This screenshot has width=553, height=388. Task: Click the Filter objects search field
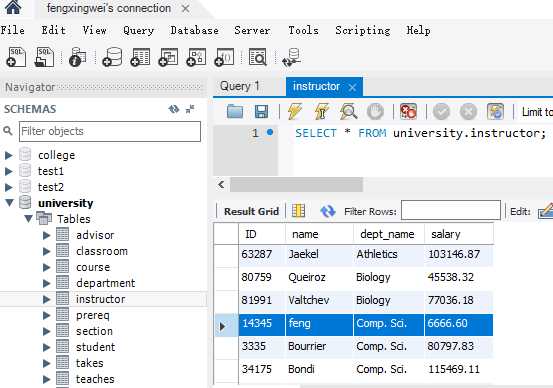point(110,131)
